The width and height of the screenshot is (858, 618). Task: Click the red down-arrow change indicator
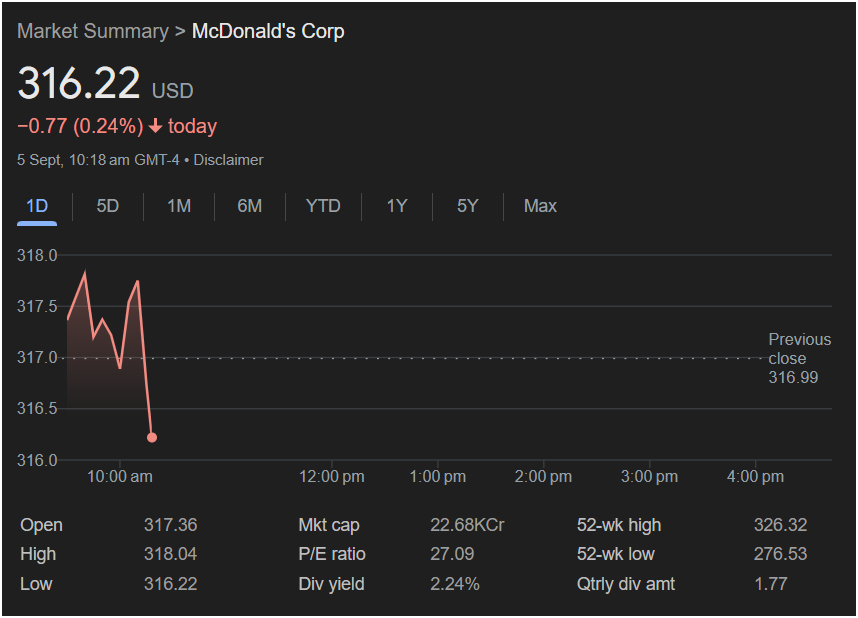[155, 126]
